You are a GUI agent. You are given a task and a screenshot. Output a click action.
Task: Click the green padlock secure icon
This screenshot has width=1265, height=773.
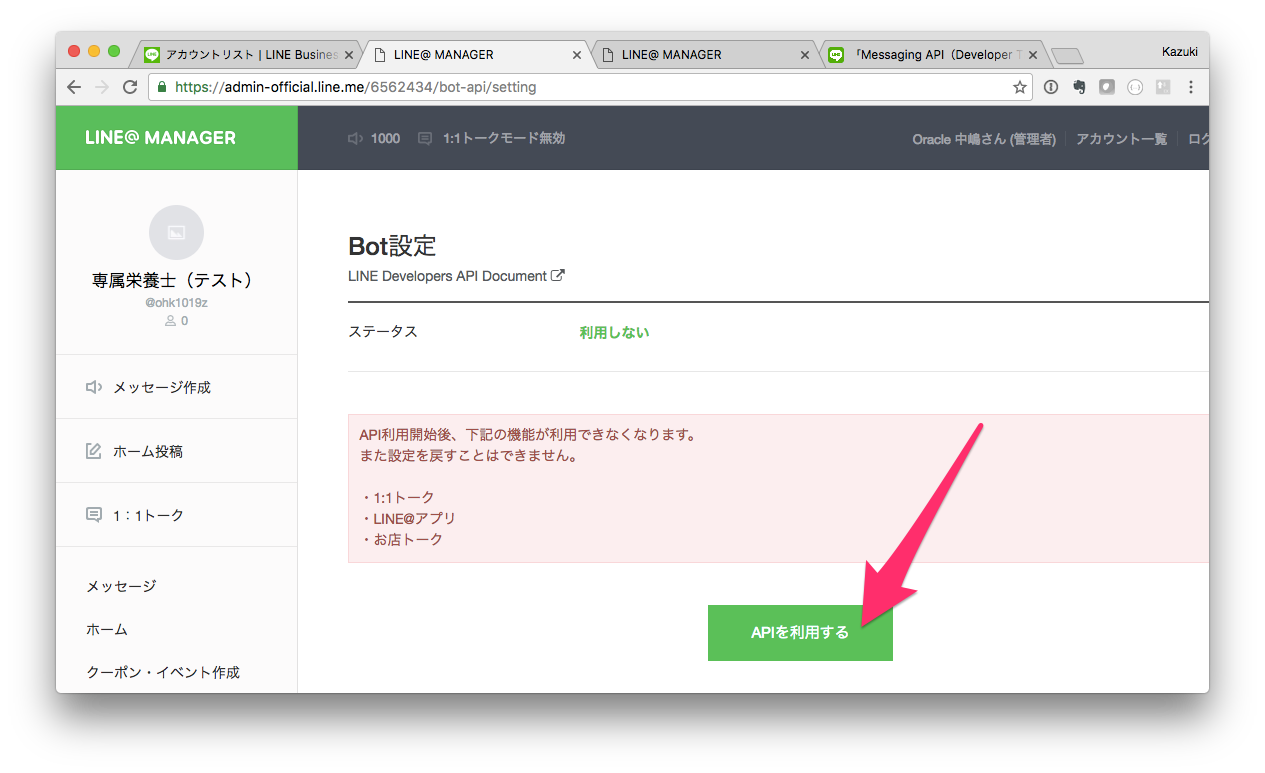click(162, 87)
